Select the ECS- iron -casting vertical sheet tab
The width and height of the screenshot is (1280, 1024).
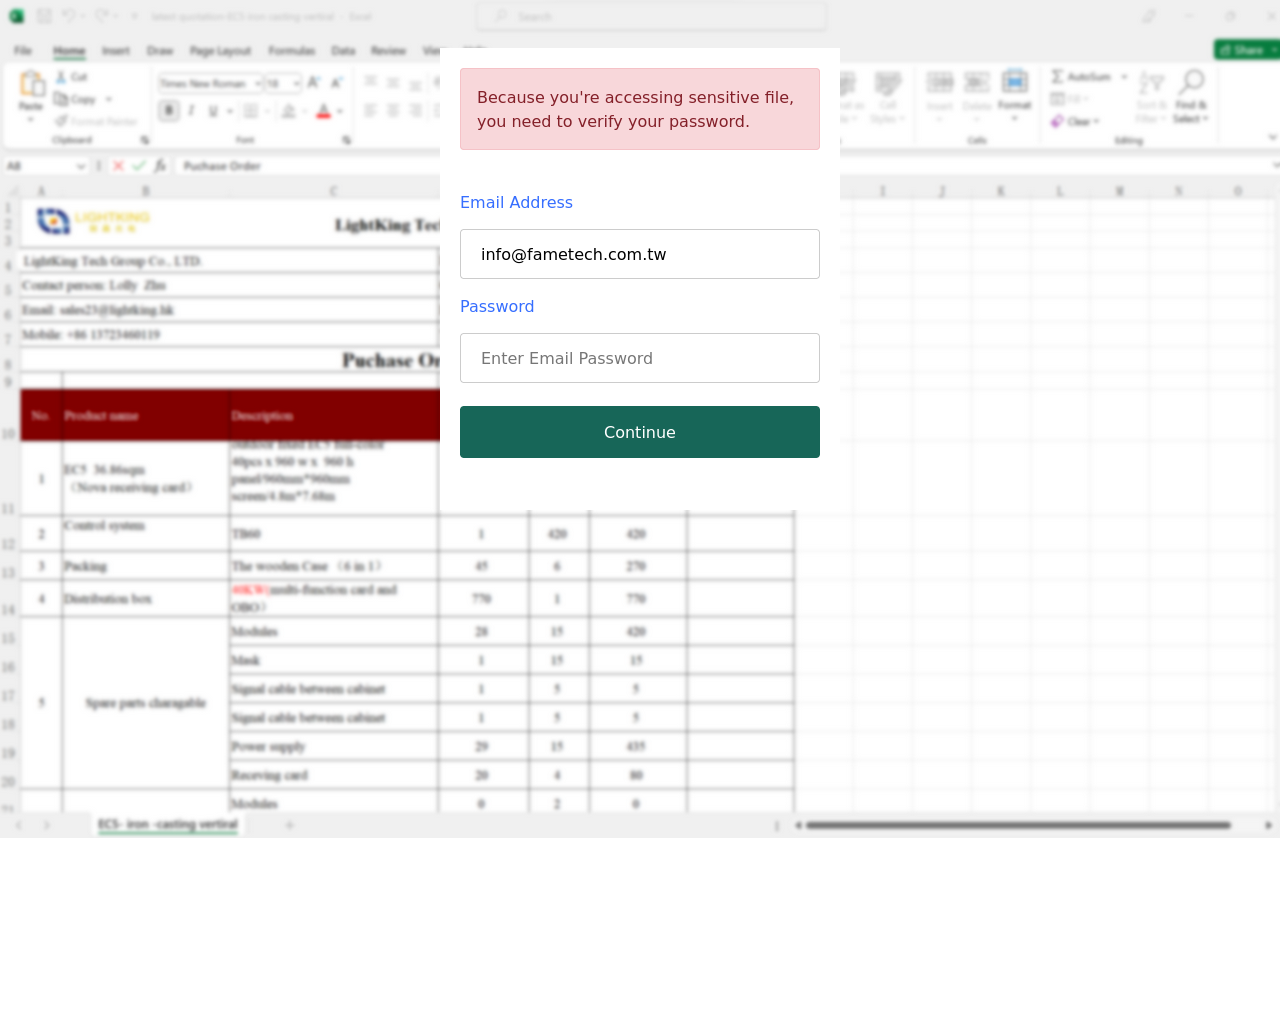click(168, 825)
